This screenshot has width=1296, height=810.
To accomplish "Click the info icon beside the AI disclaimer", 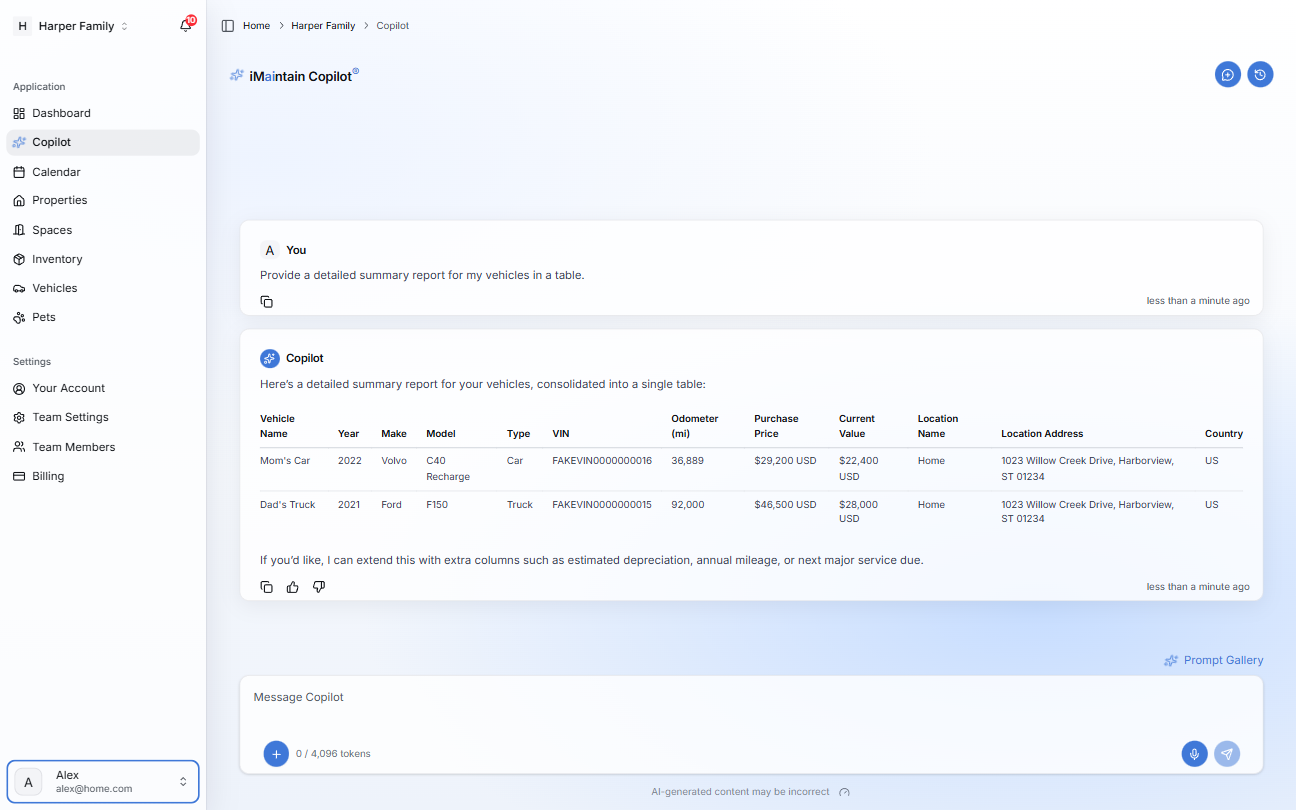I will 844,791.
